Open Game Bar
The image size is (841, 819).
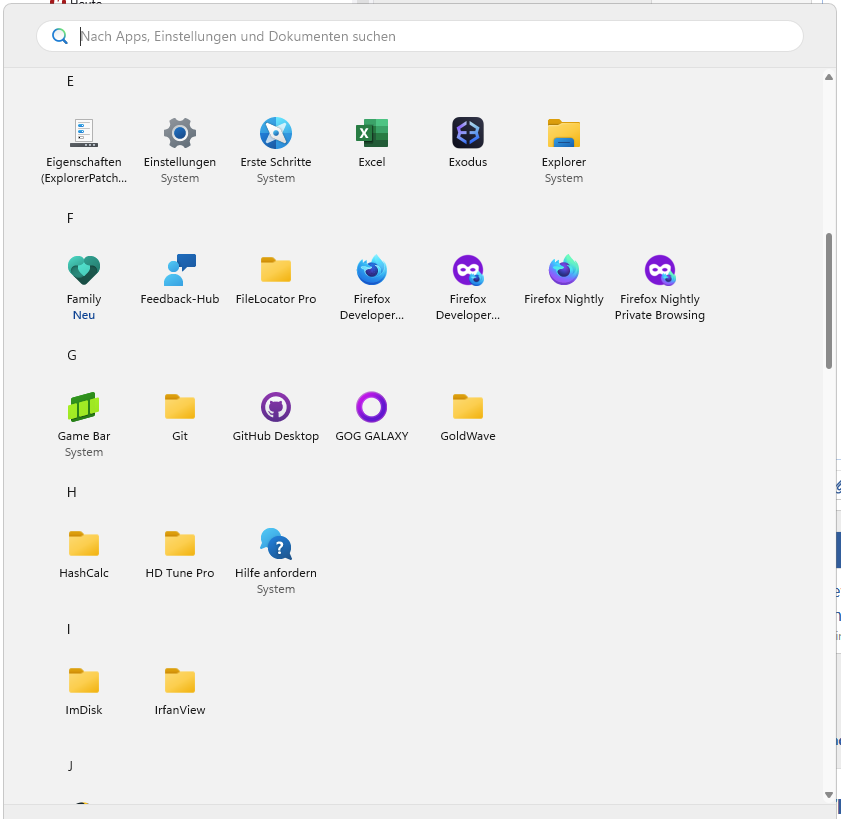click(84, 424)
